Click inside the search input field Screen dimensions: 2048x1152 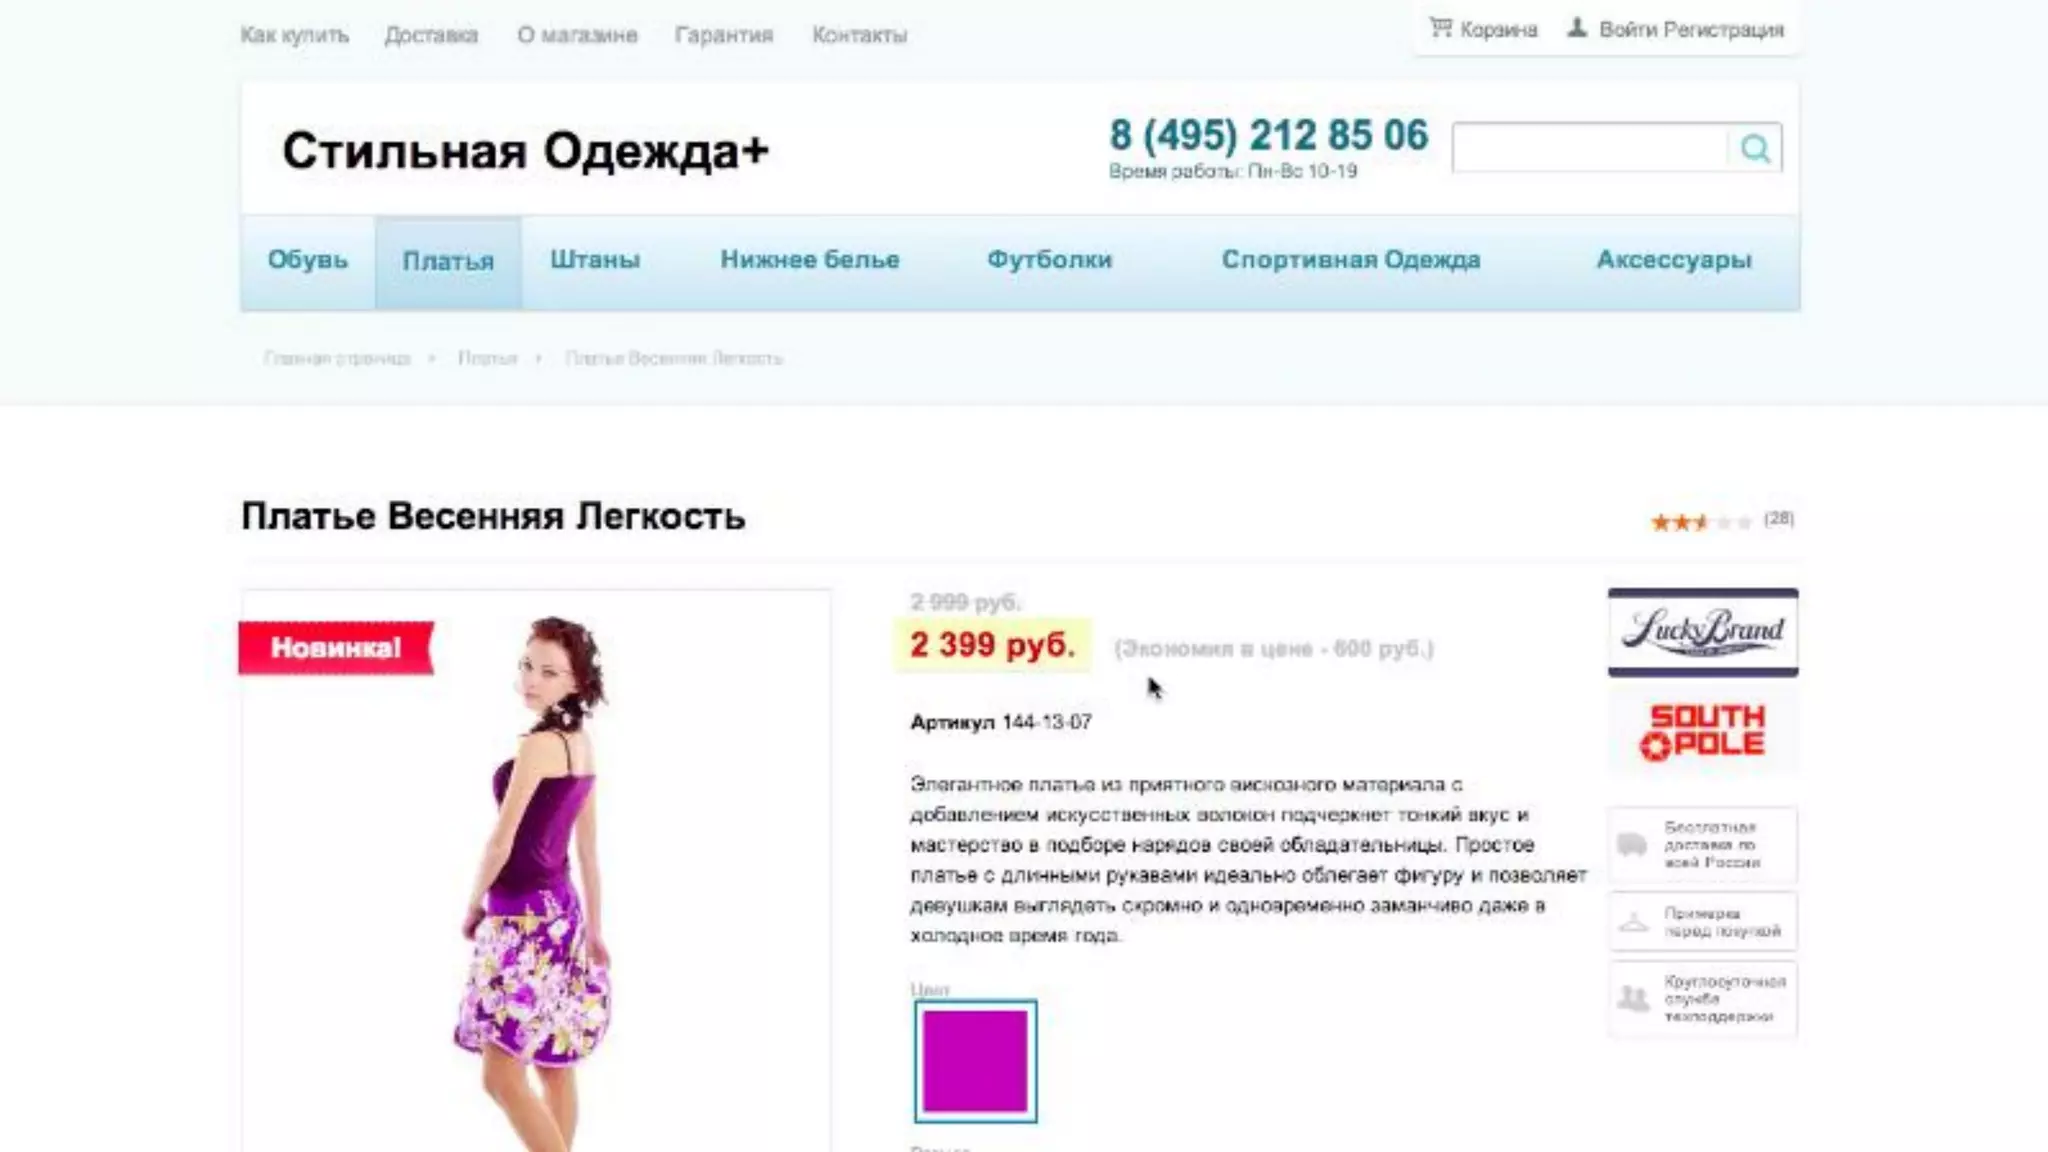[1590, 149]
